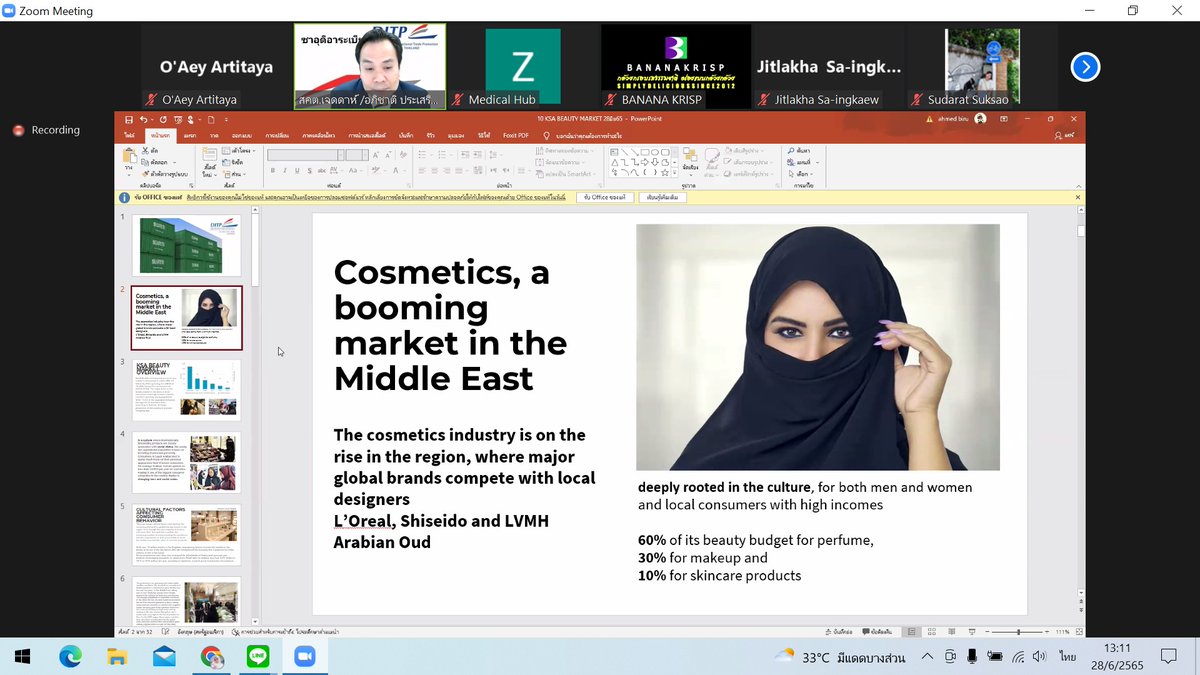Click the Windows Start button
This screenshot has width=1200, height=675.
pyautogui.click(x=22, y=657)
